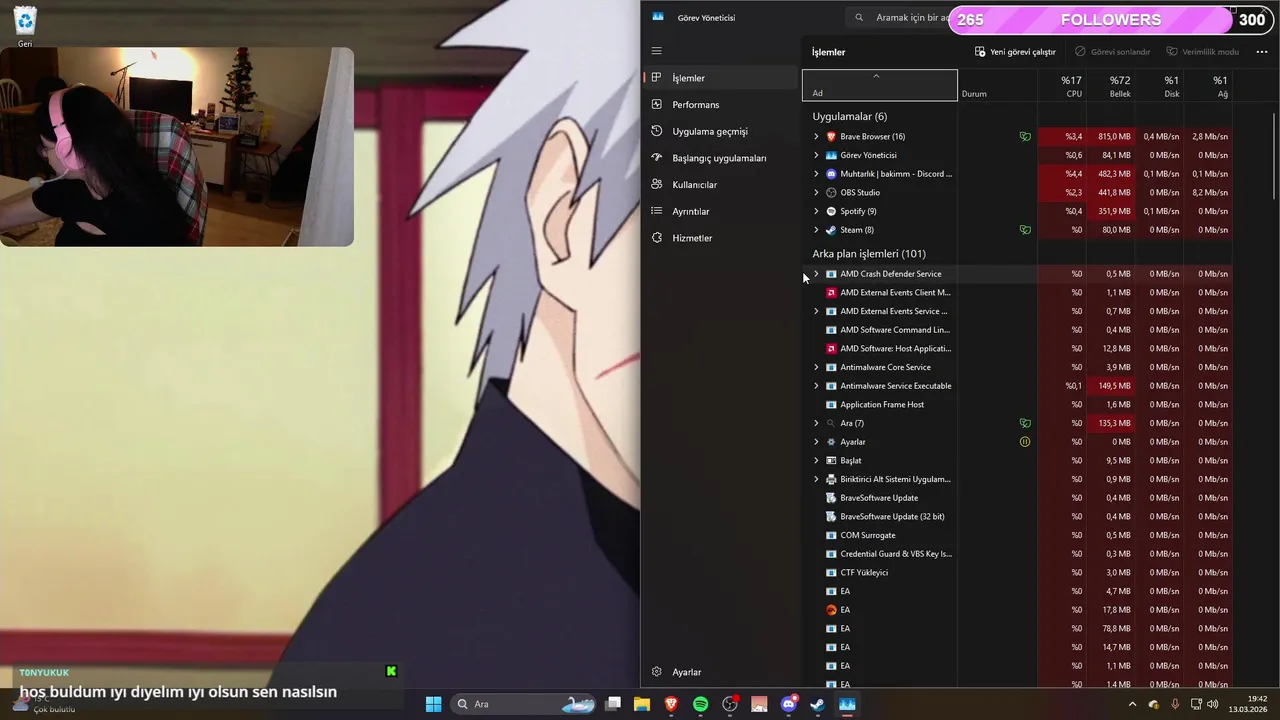Click the Verimlilik modu button
The width and height of the screenshot is (1280, 720).
[1203, 52]
